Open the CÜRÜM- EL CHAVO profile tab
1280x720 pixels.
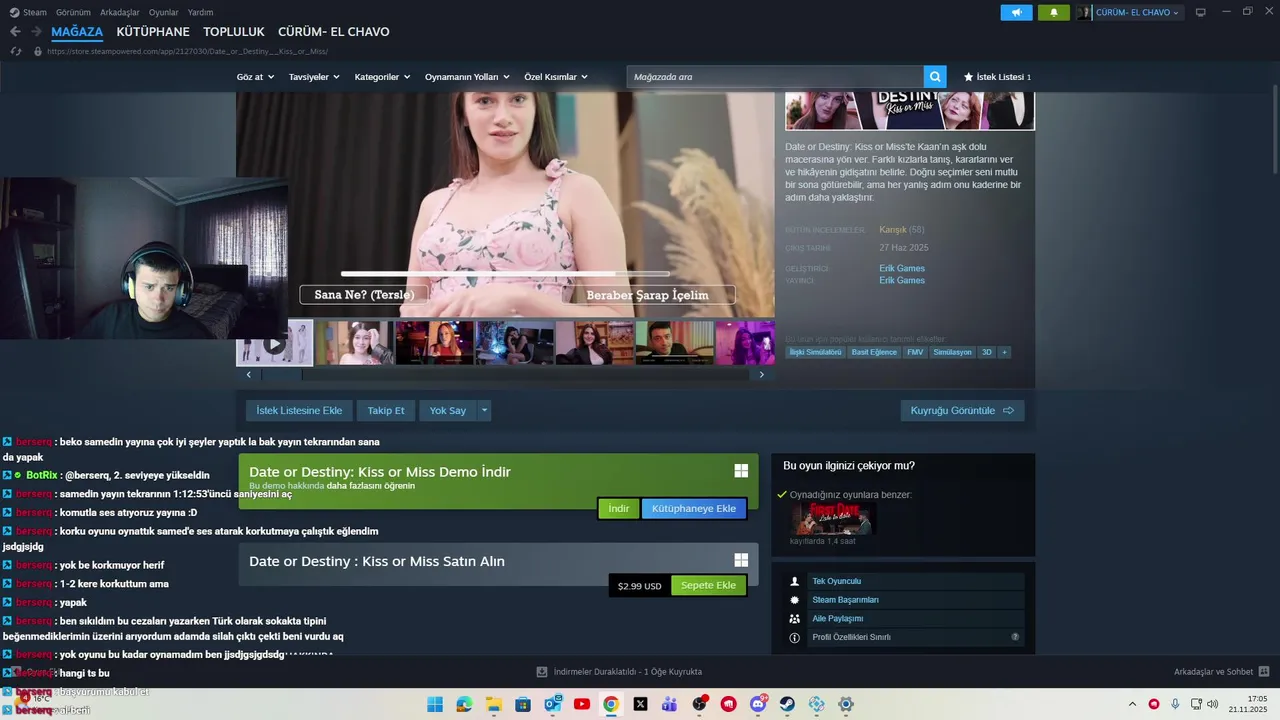coord(334,32)
